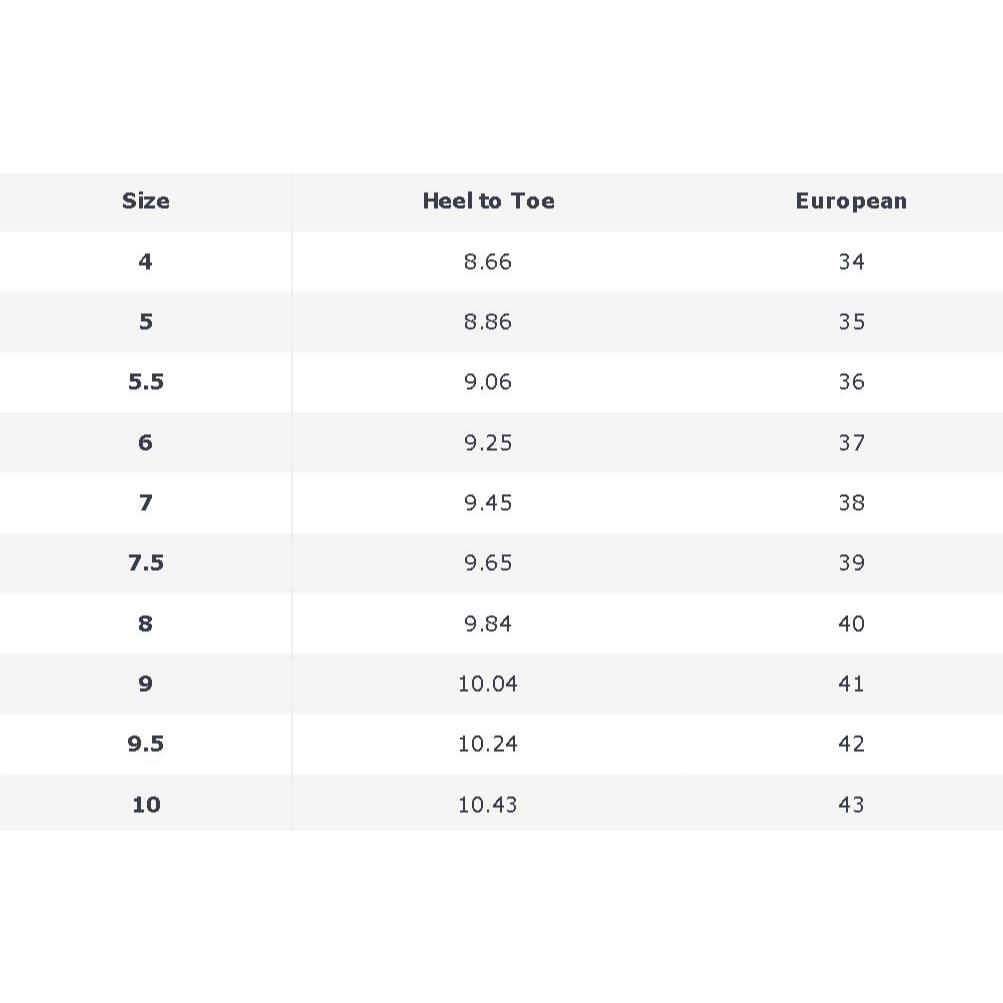
Task: Select size 4 in the Size column
Action: tap(146, 262)
